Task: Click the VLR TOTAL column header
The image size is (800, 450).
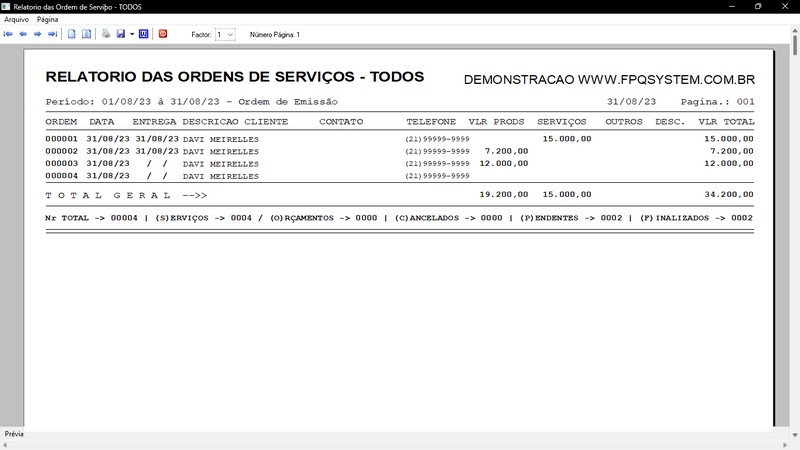Action: click(727, 122)
